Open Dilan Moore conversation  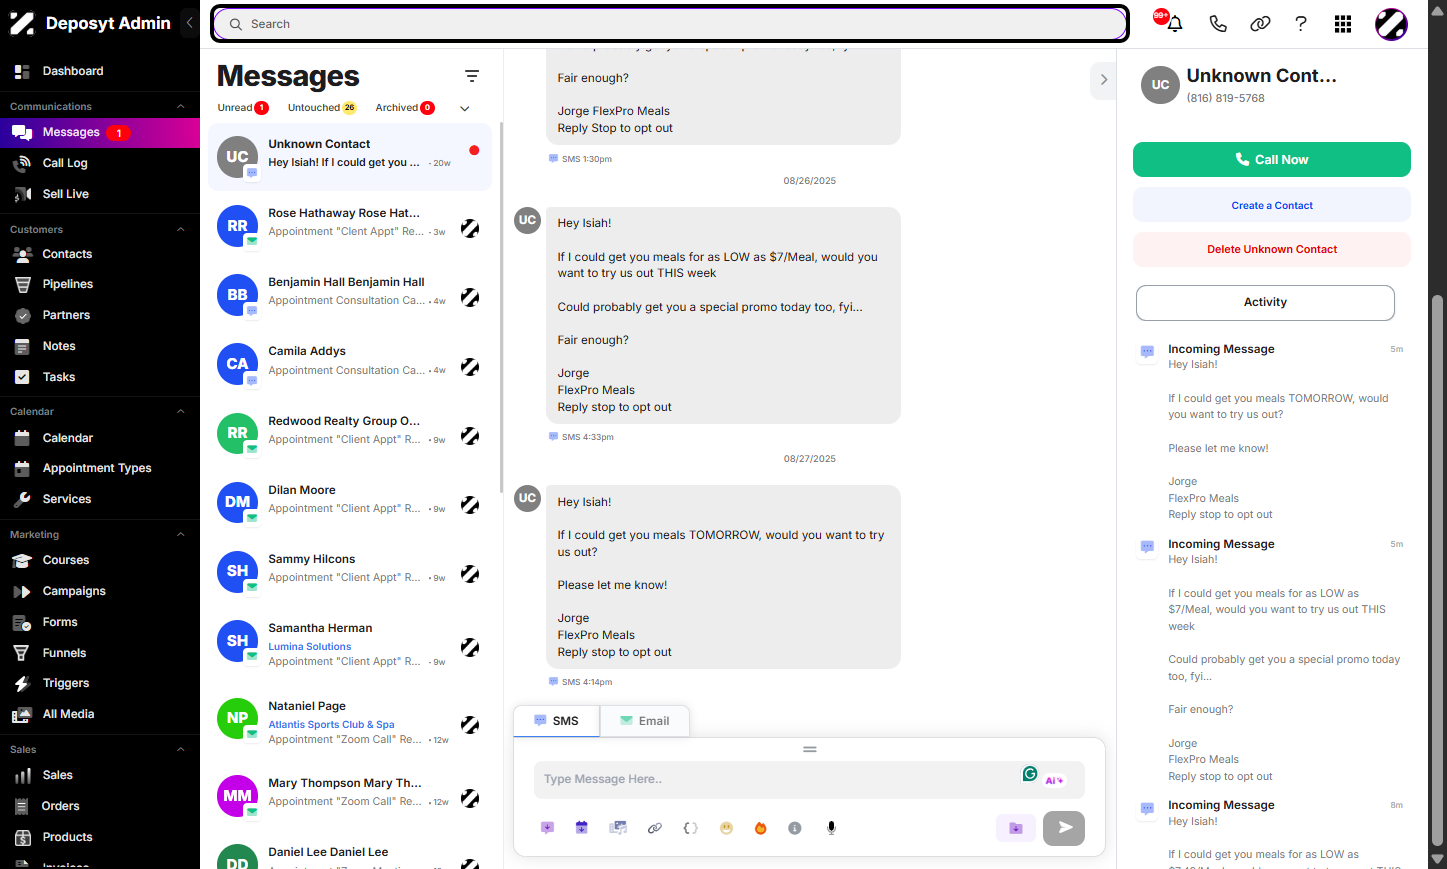(350, 502)
